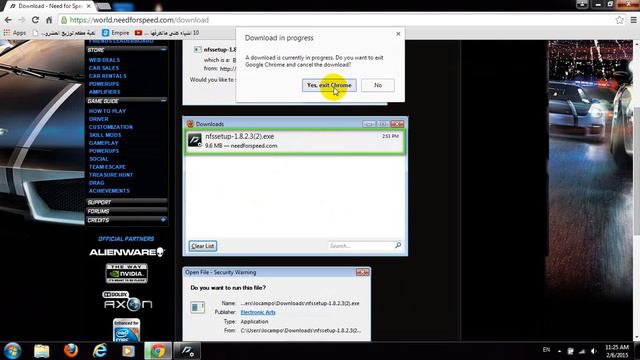
Task: Open Firefox from taskbar
Action: tap(71, 351)
